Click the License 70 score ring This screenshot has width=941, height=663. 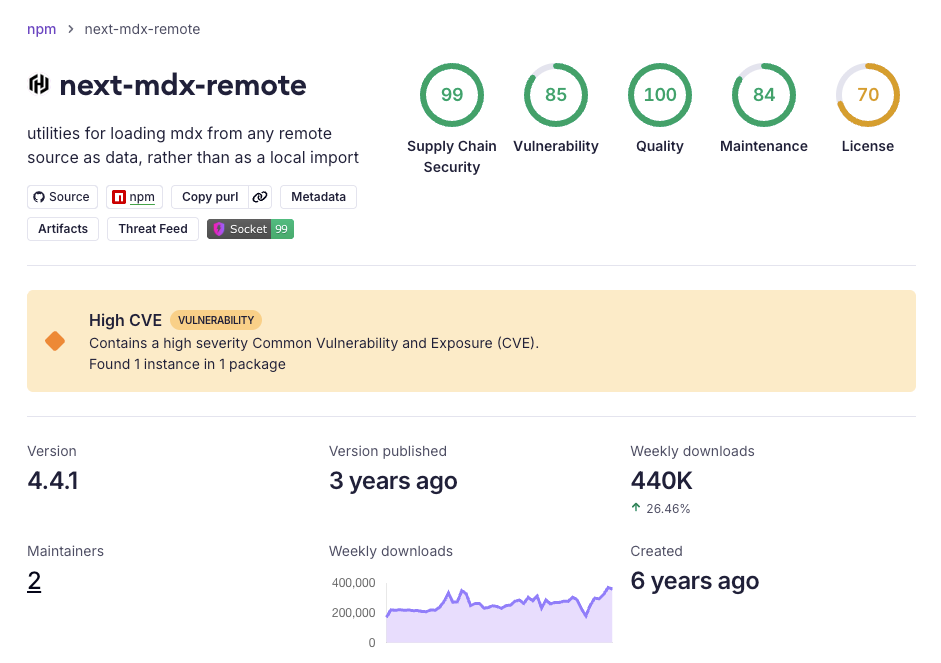(x=868, y=95)
